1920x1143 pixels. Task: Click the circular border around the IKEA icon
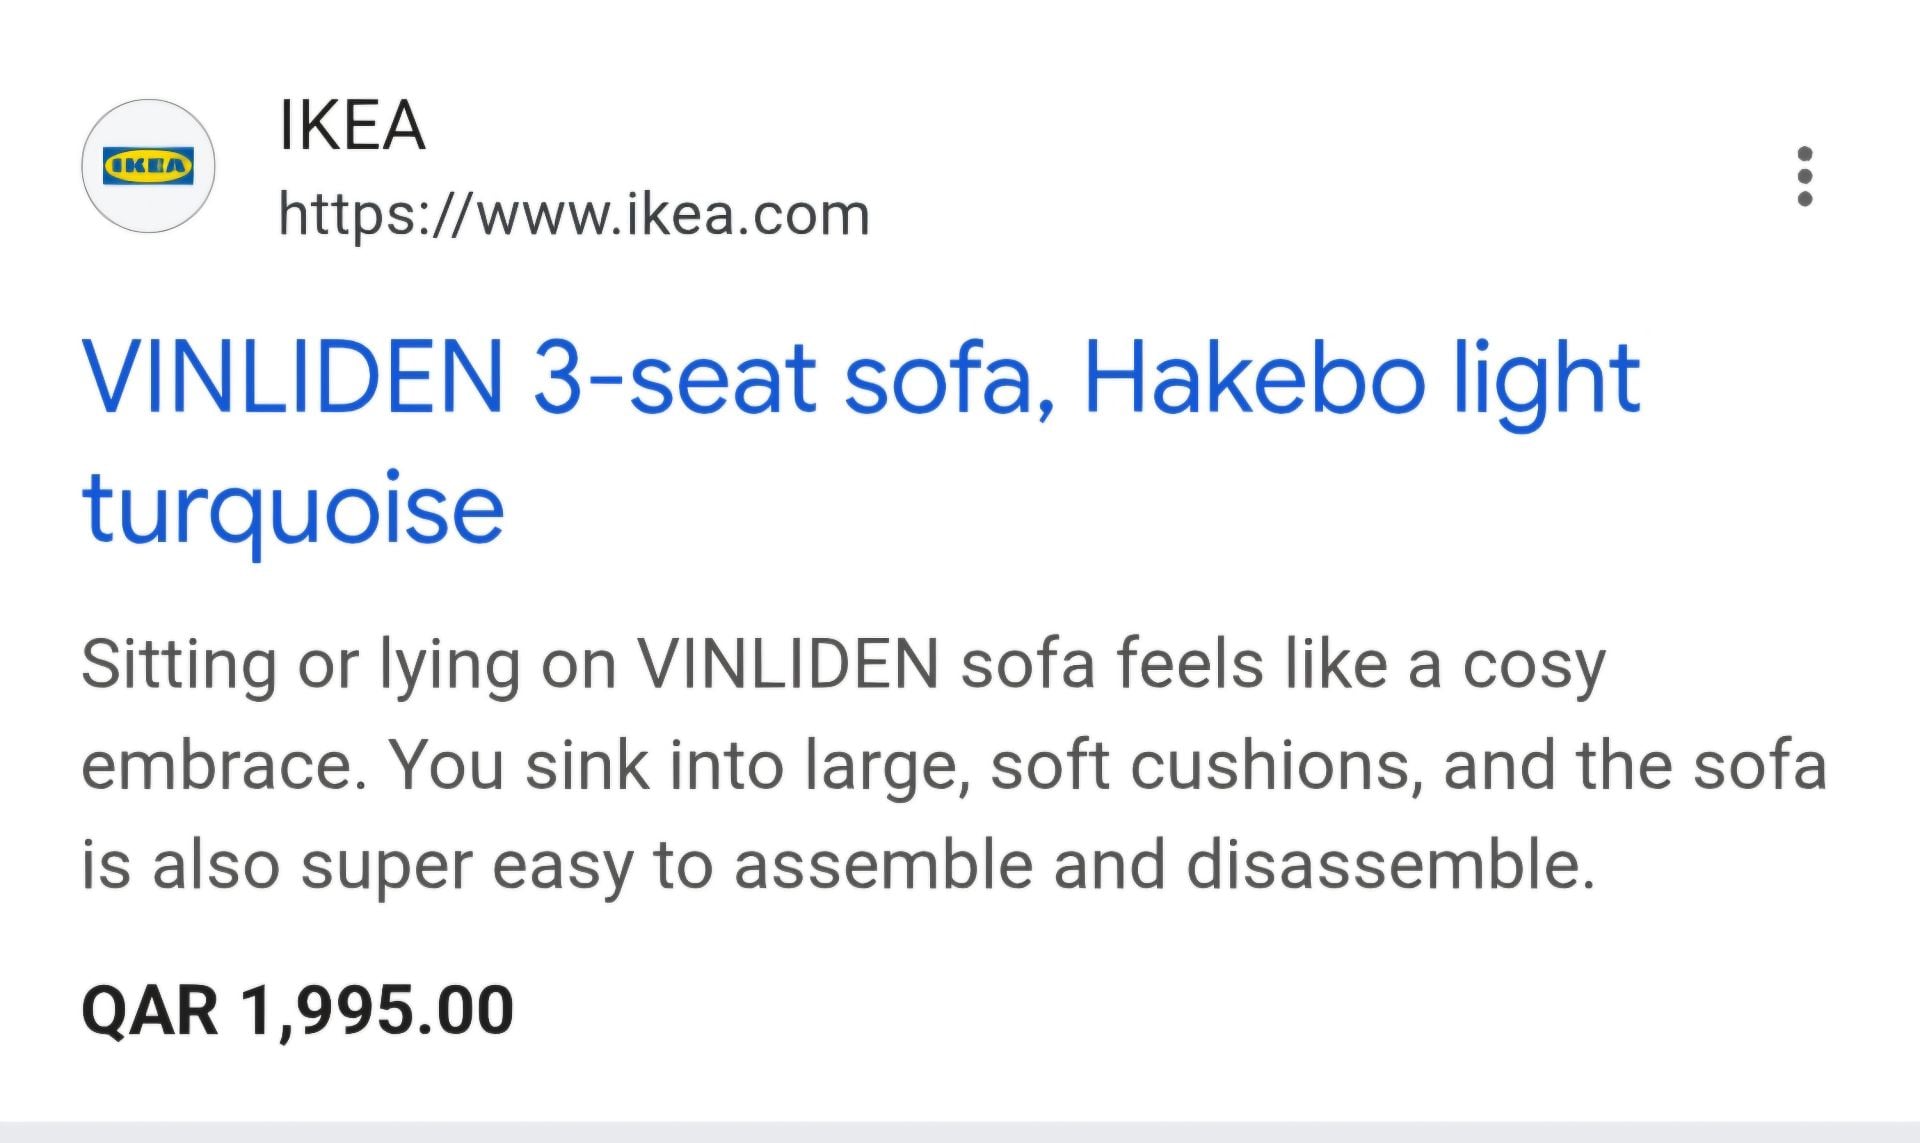148,166
